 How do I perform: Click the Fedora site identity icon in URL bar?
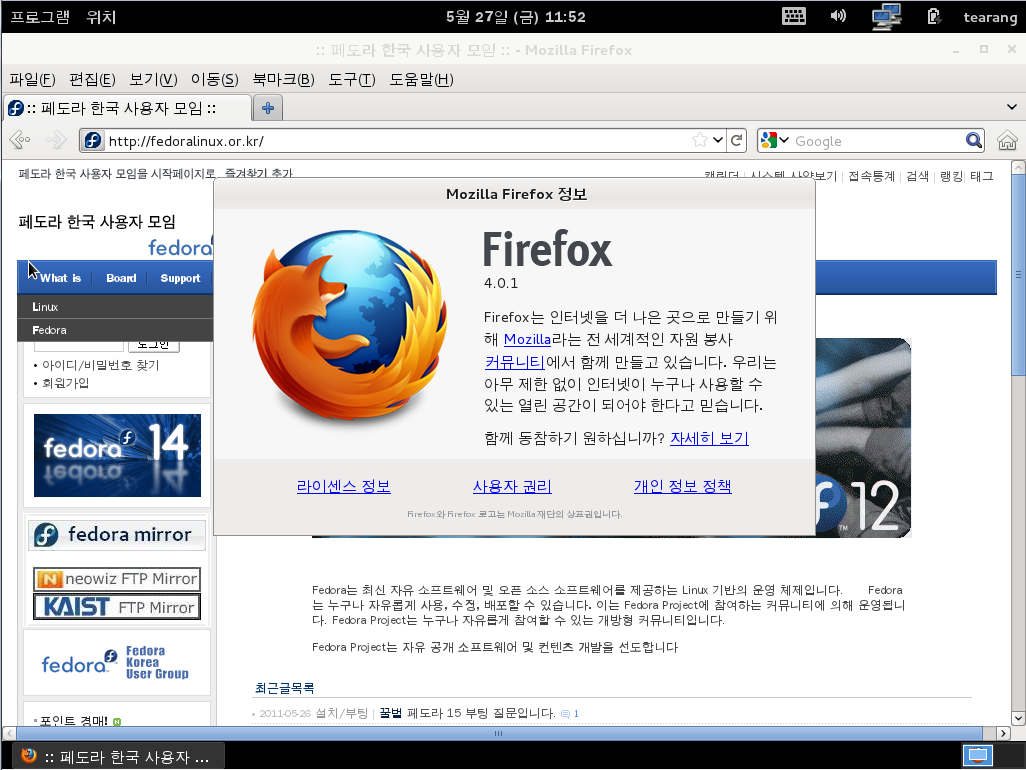pos(94,141)
